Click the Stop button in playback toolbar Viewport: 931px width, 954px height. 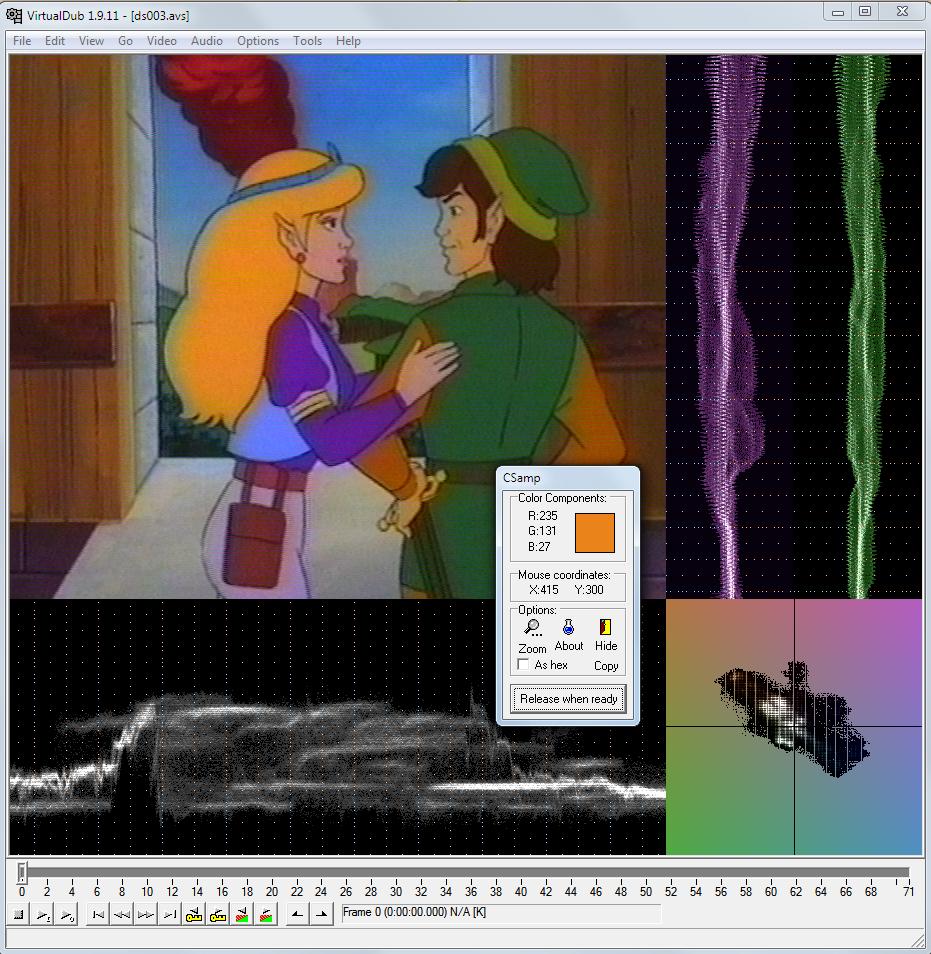click(x=19, y=914)
